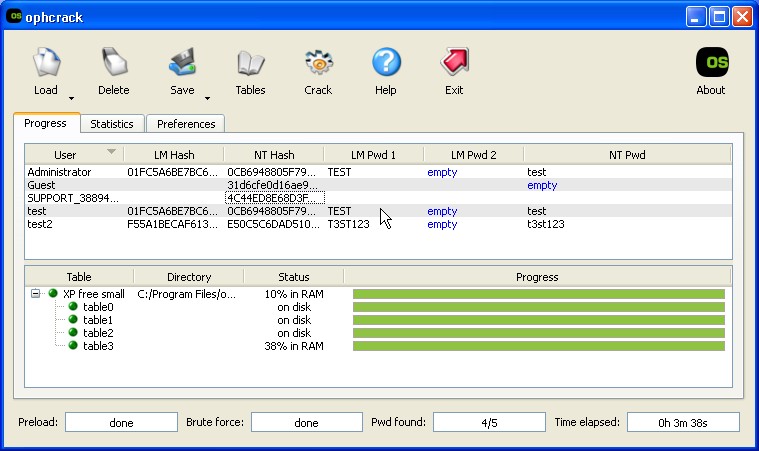The image size is (759, 451).
Task: Select the table0 tree item
Action: 98,307
